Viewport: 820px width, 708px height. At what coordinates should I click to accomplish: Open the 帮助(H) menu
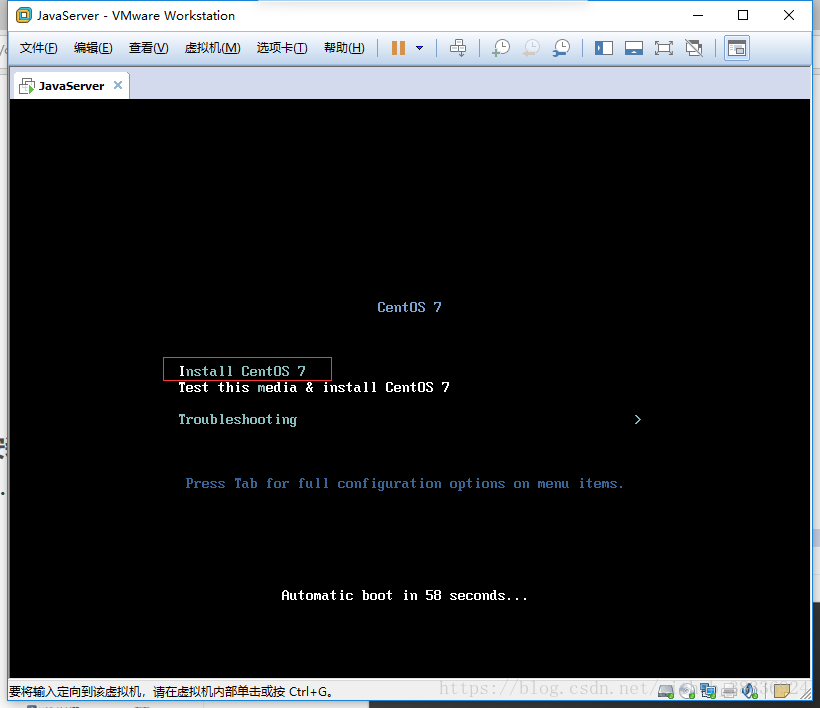(x=344, y=48)
